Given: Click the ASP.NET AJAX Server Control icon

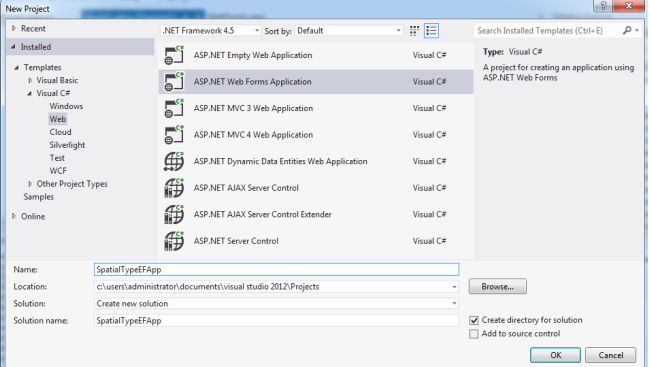Looking at the screenshot, I should 174,188.
